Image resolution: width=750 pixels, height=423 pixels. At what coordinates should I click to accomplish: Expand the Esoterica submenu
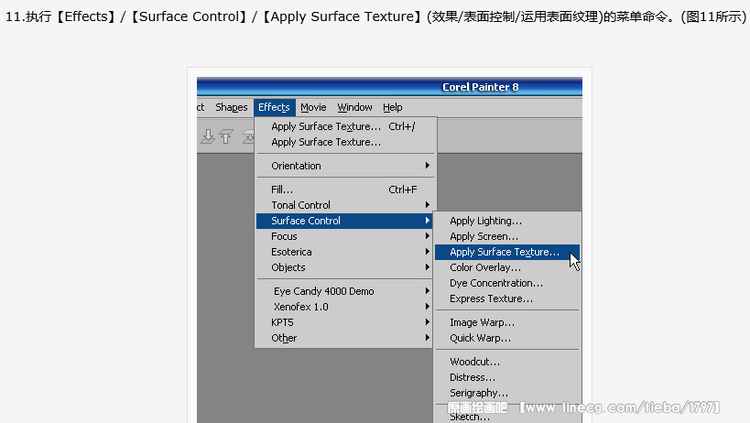point(345,252)
